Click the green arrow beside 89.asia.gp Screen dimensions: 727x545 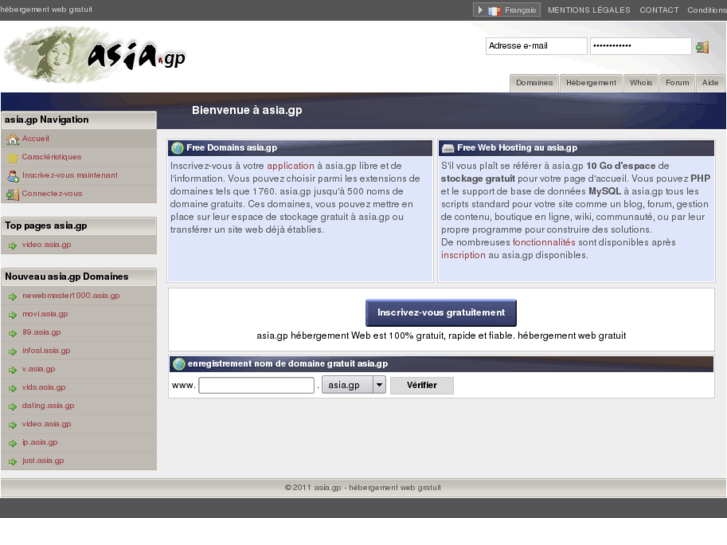13,333
